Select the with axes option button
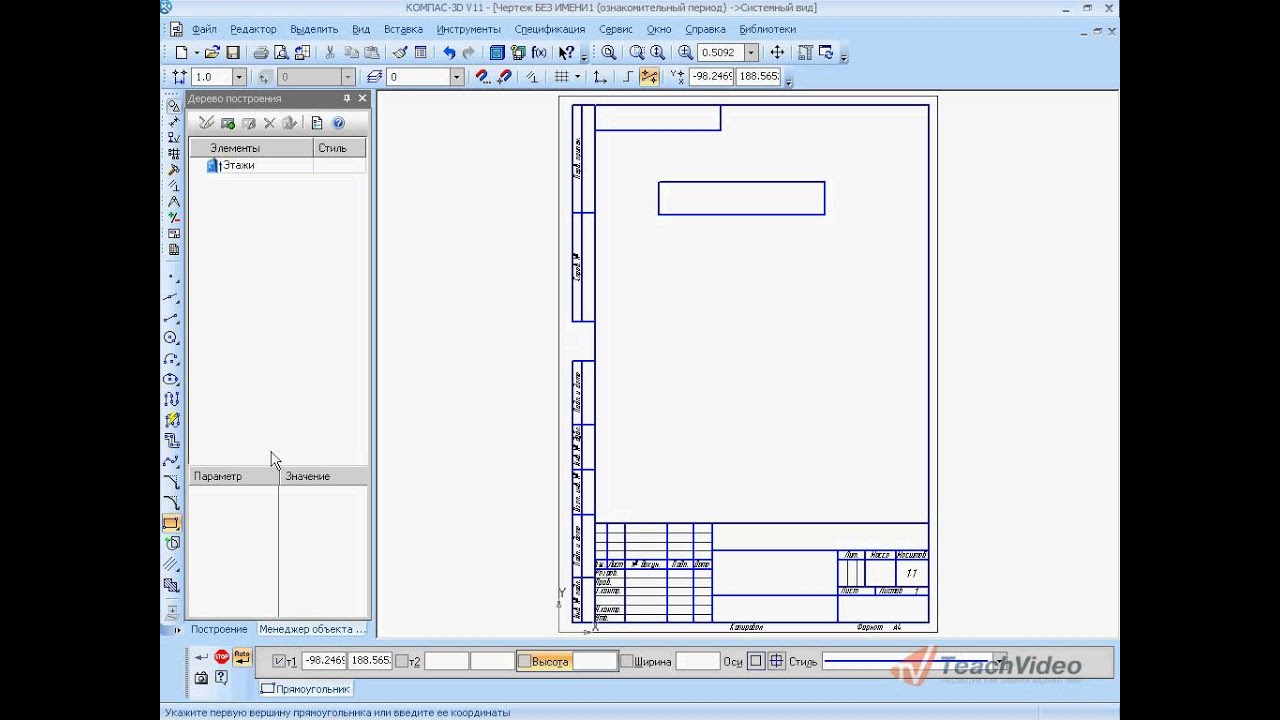Image resolution: width=1280 pixels, height=720 pixels. click(x=776, y=661)
